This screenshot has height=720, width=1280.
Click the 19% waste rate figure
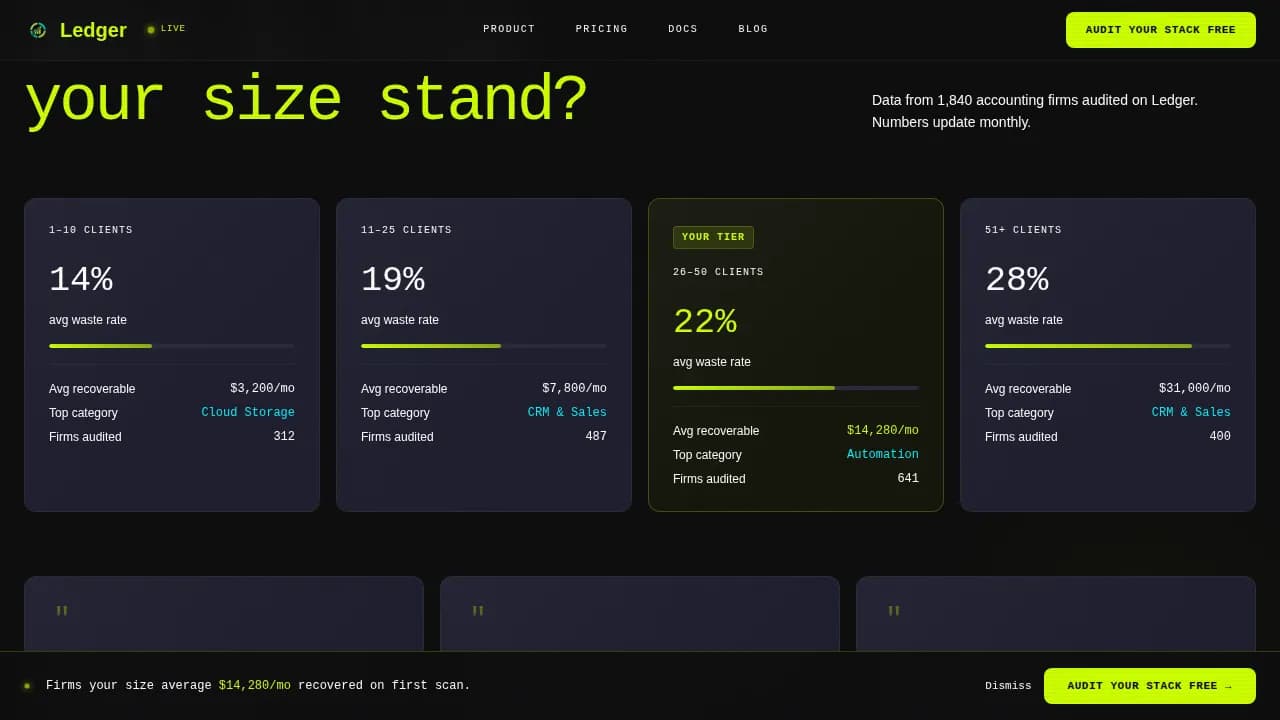tap(393, 280)
